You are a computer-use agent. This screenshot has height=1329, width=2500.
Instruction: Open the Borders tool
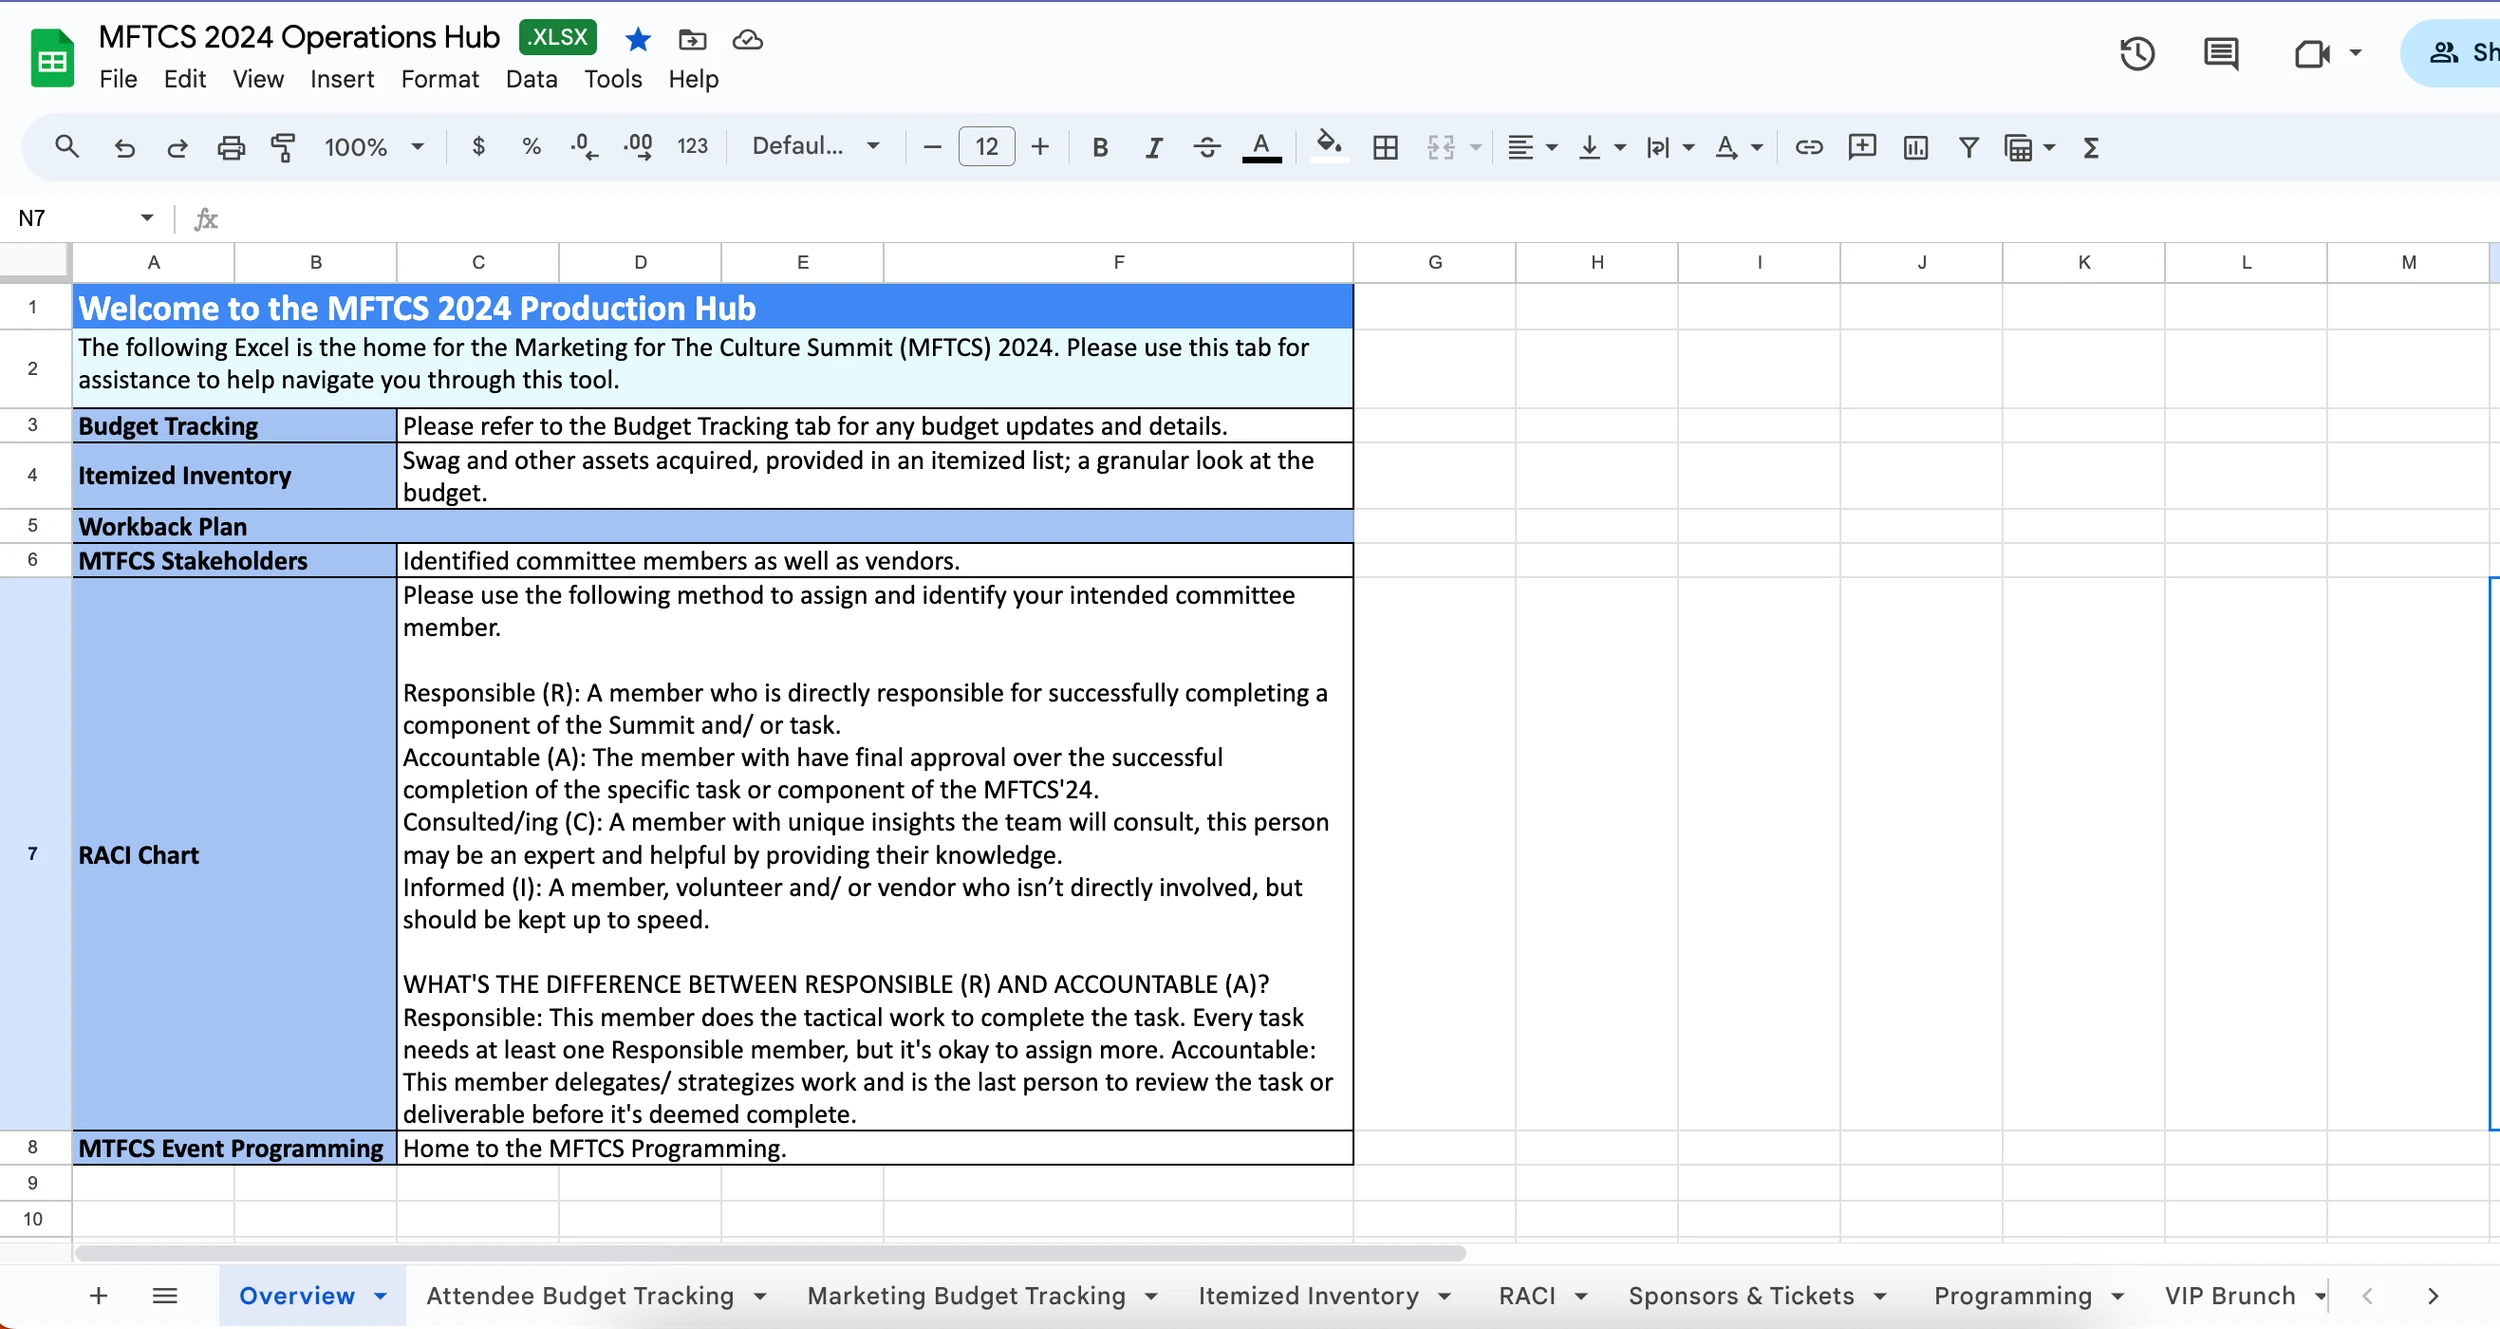tap(1386, 148)
